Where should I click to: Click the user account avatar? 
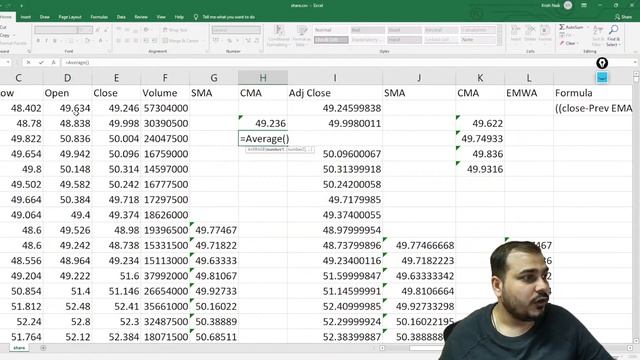(568, 5)
